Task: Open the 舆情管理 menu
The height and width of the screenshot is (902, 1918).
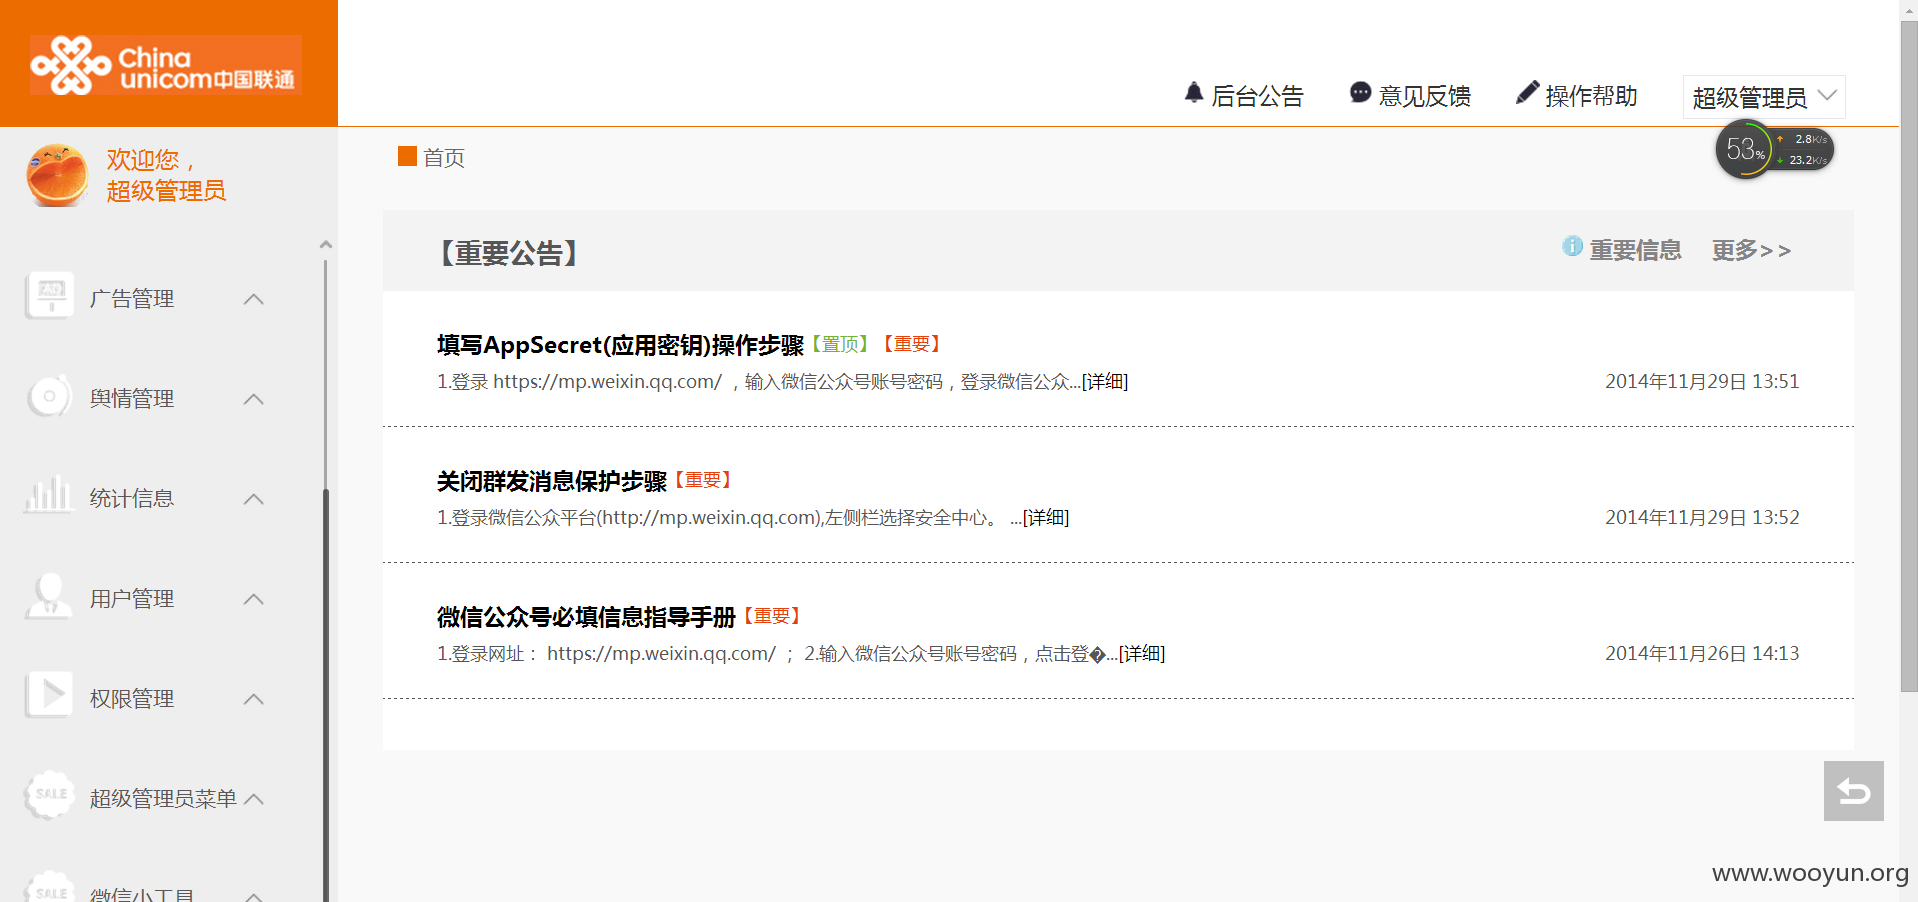Action: (132, 398)
